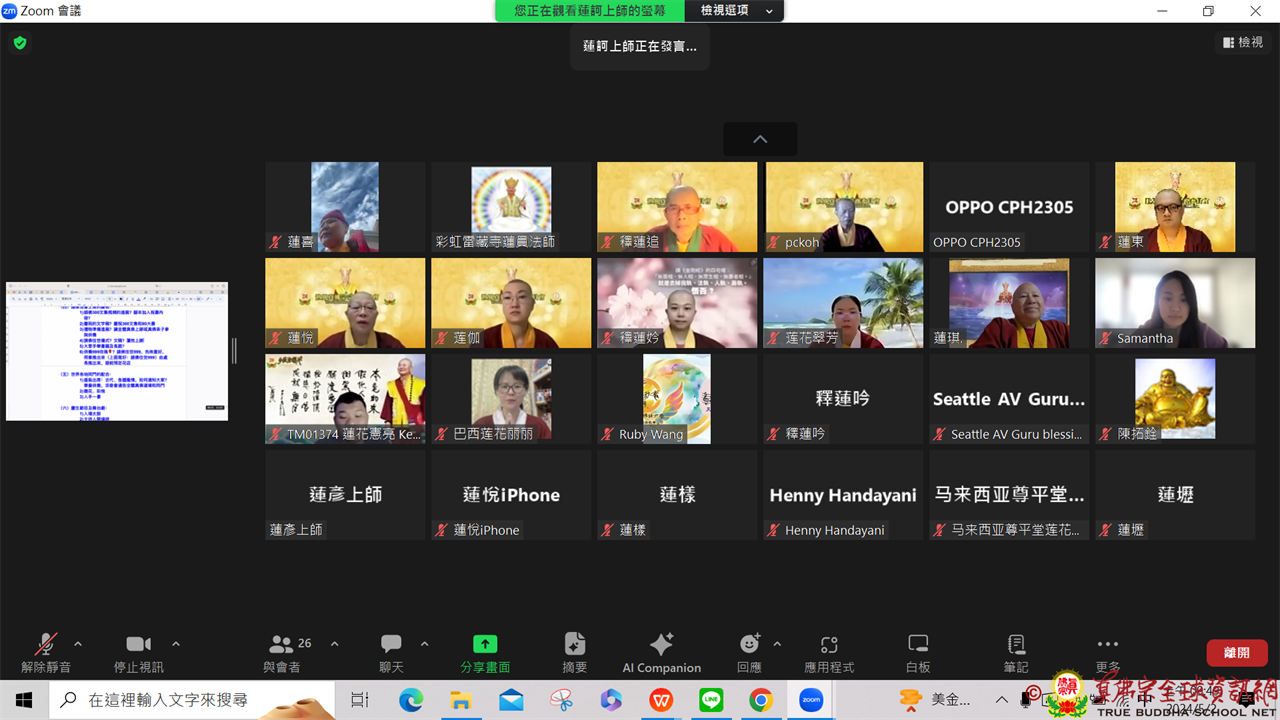Viewport: 1280px width, 720px height.
Task: Click the red 離開 leave button
Action: click(x=1236, y=652)
